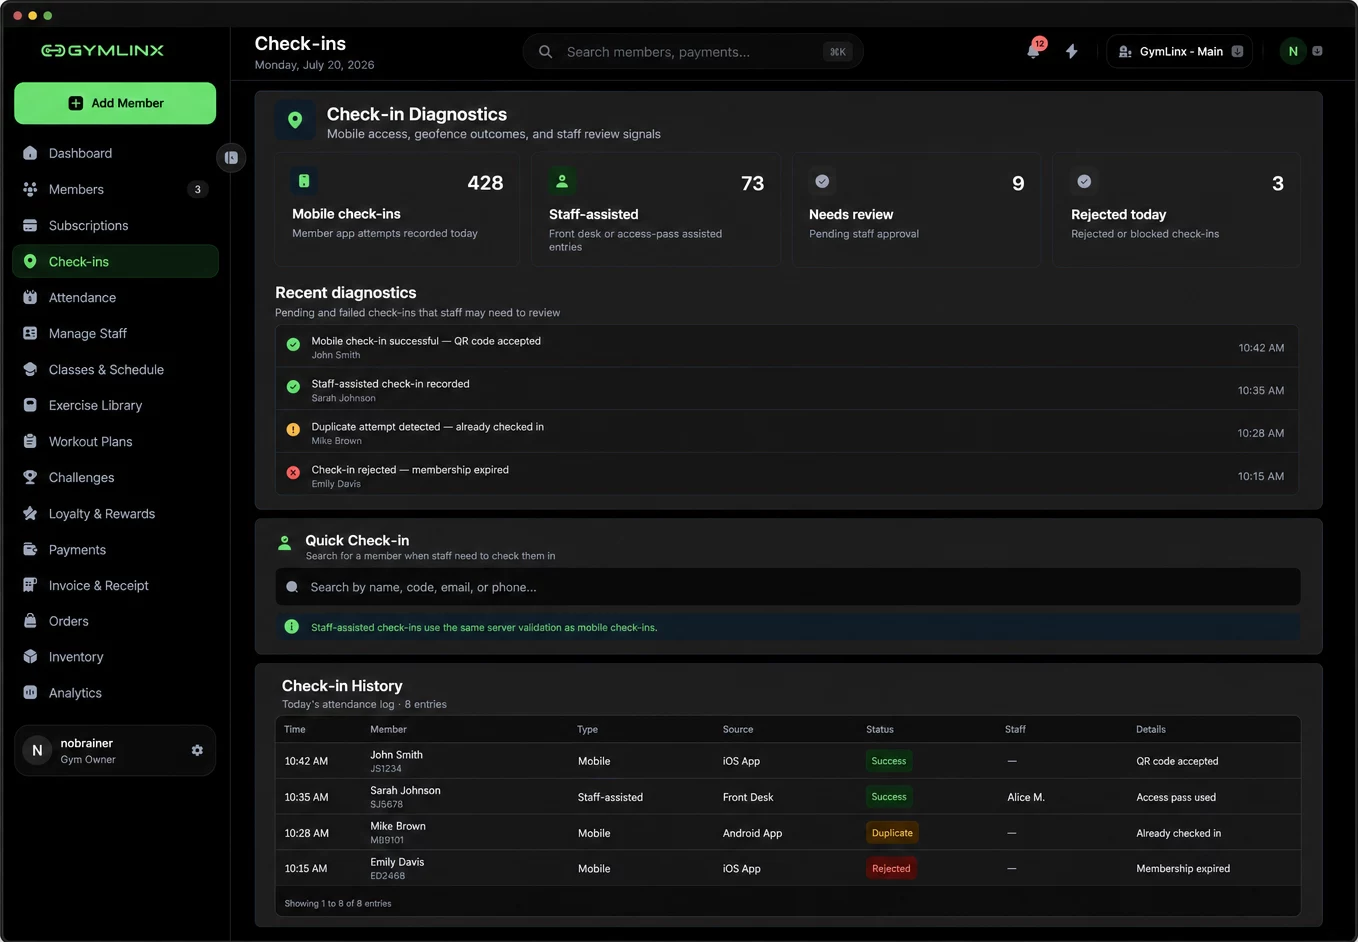Image resolution: width=1358 pixels, height=942 pixels.
Task: Click the Members count badge 3
Action: coord(198,189)
